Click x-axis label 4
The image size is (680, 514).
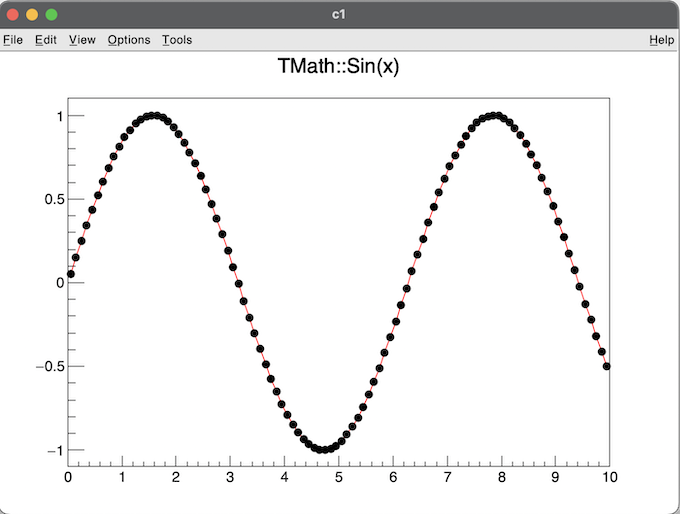tap(284, 477)
